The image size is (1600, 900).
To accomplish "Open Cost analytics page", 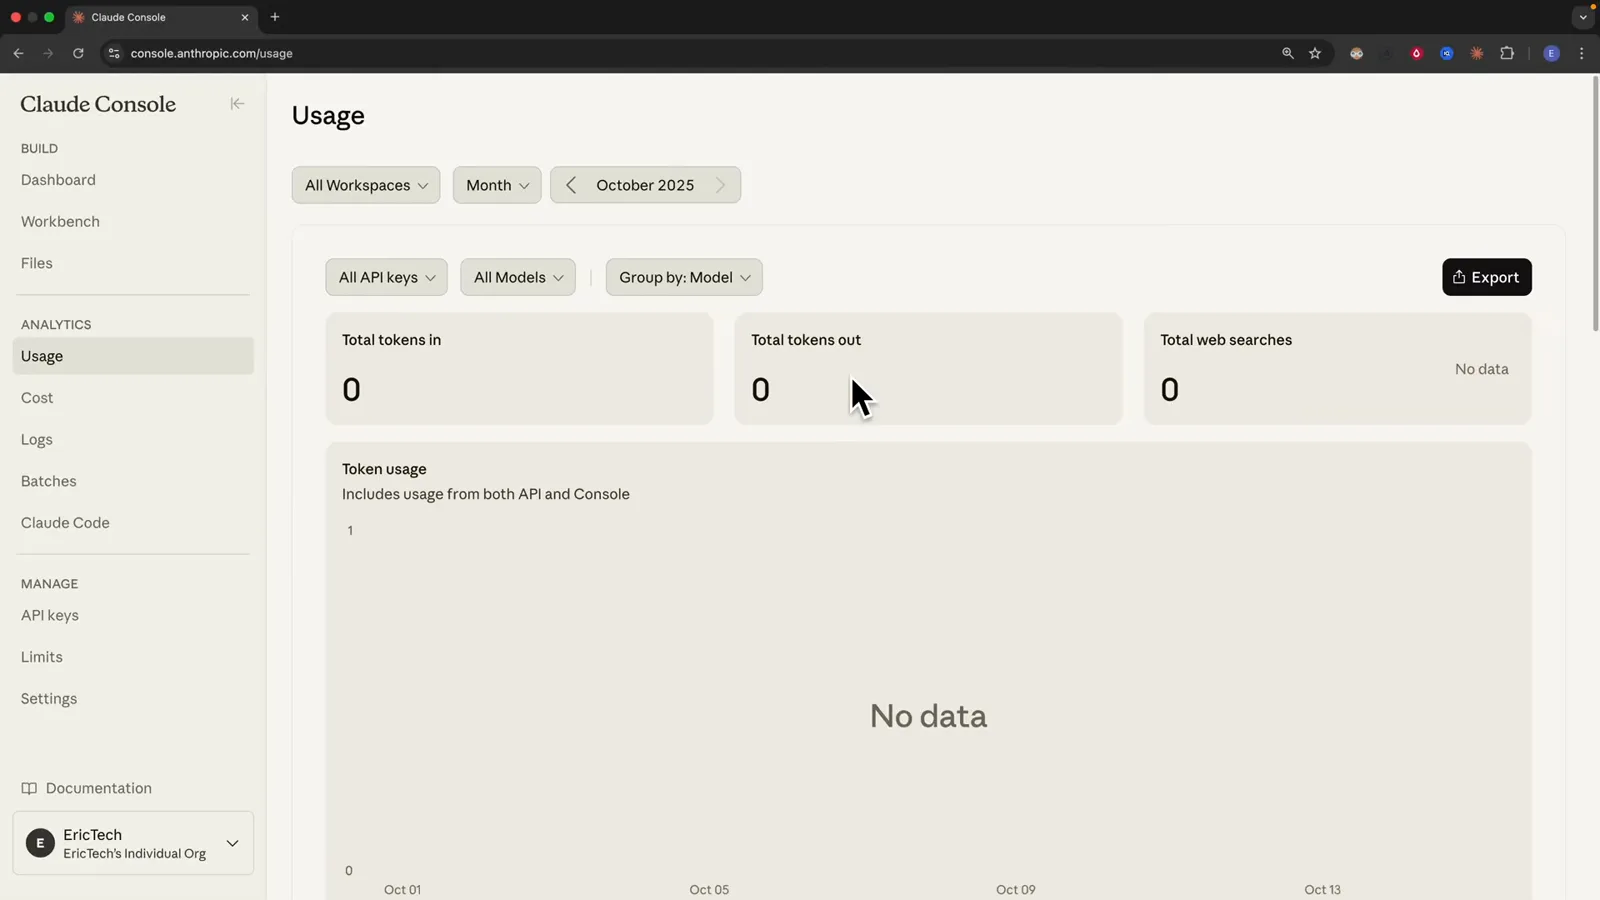I will coord(37,398).
